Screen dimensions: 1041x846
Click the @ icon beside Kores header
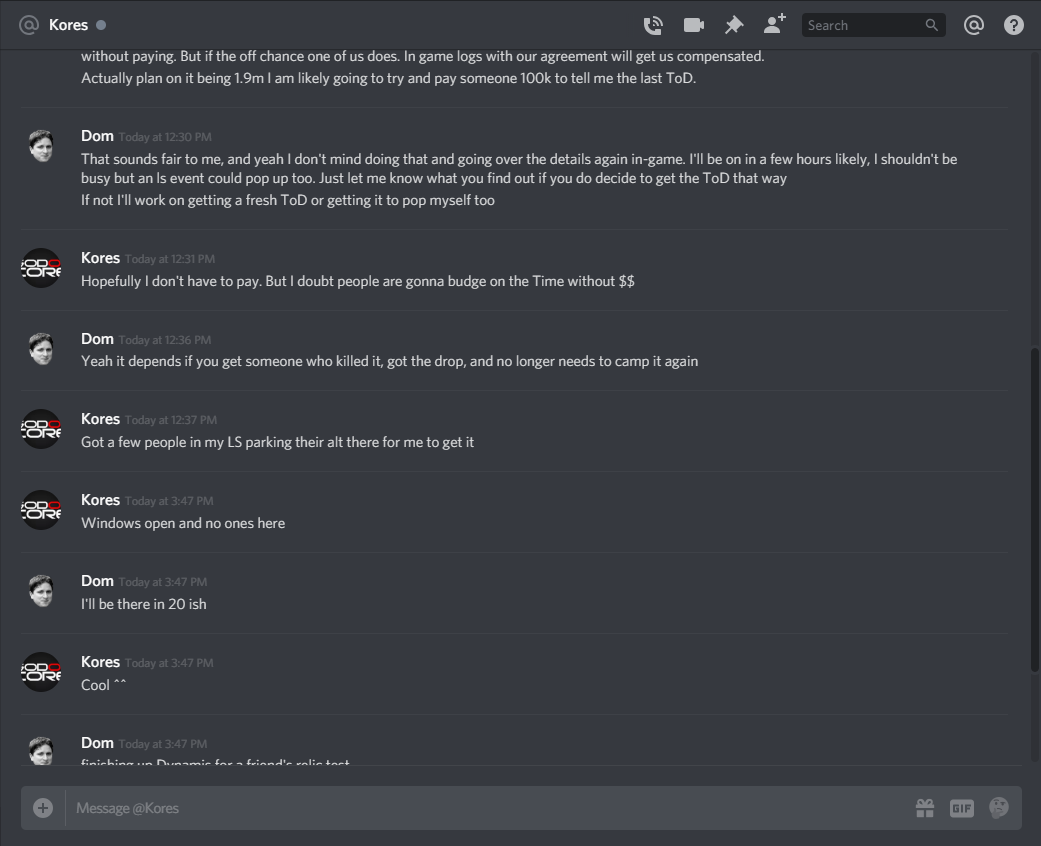coord(29,25)
